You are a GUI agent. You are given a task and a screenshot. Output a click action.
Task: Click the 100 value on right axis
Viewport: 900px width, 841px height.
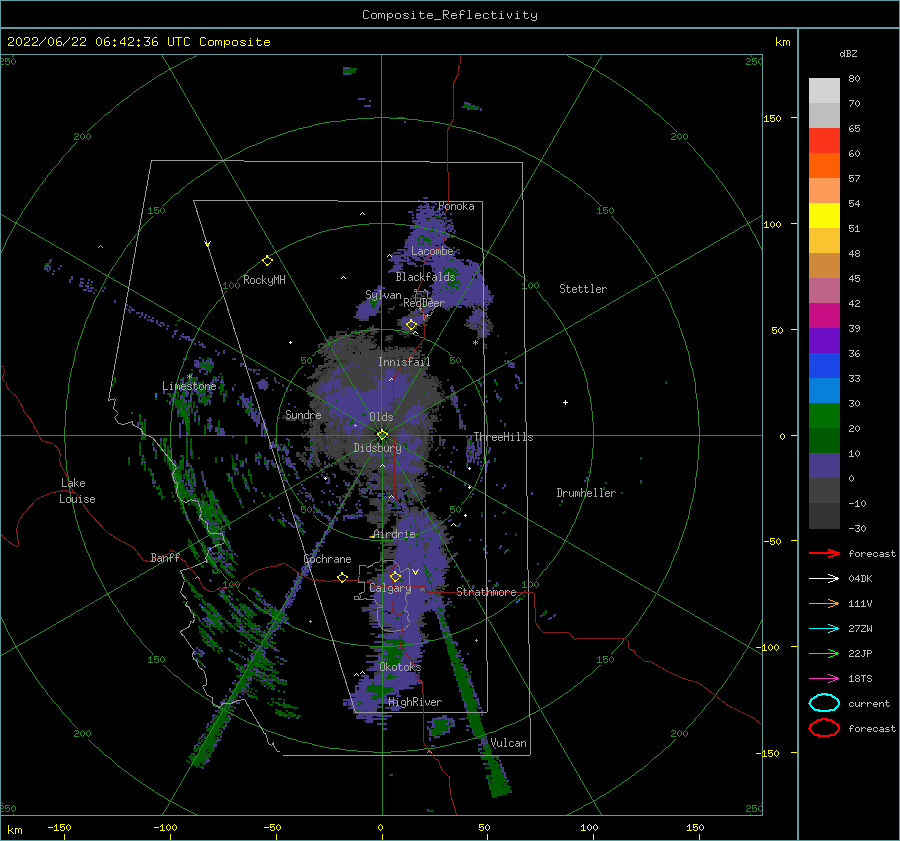[x=772, y=224]
